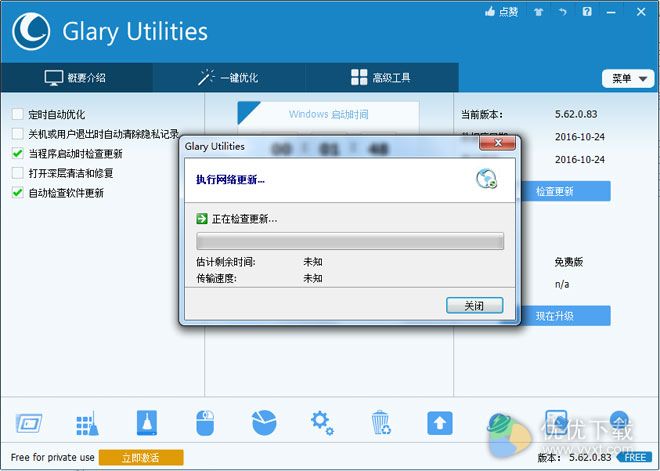This screenshot has width=660, height=471.
Task: Click current version number 5.62.0.83 near 当前版本
Action: [576, 114]
